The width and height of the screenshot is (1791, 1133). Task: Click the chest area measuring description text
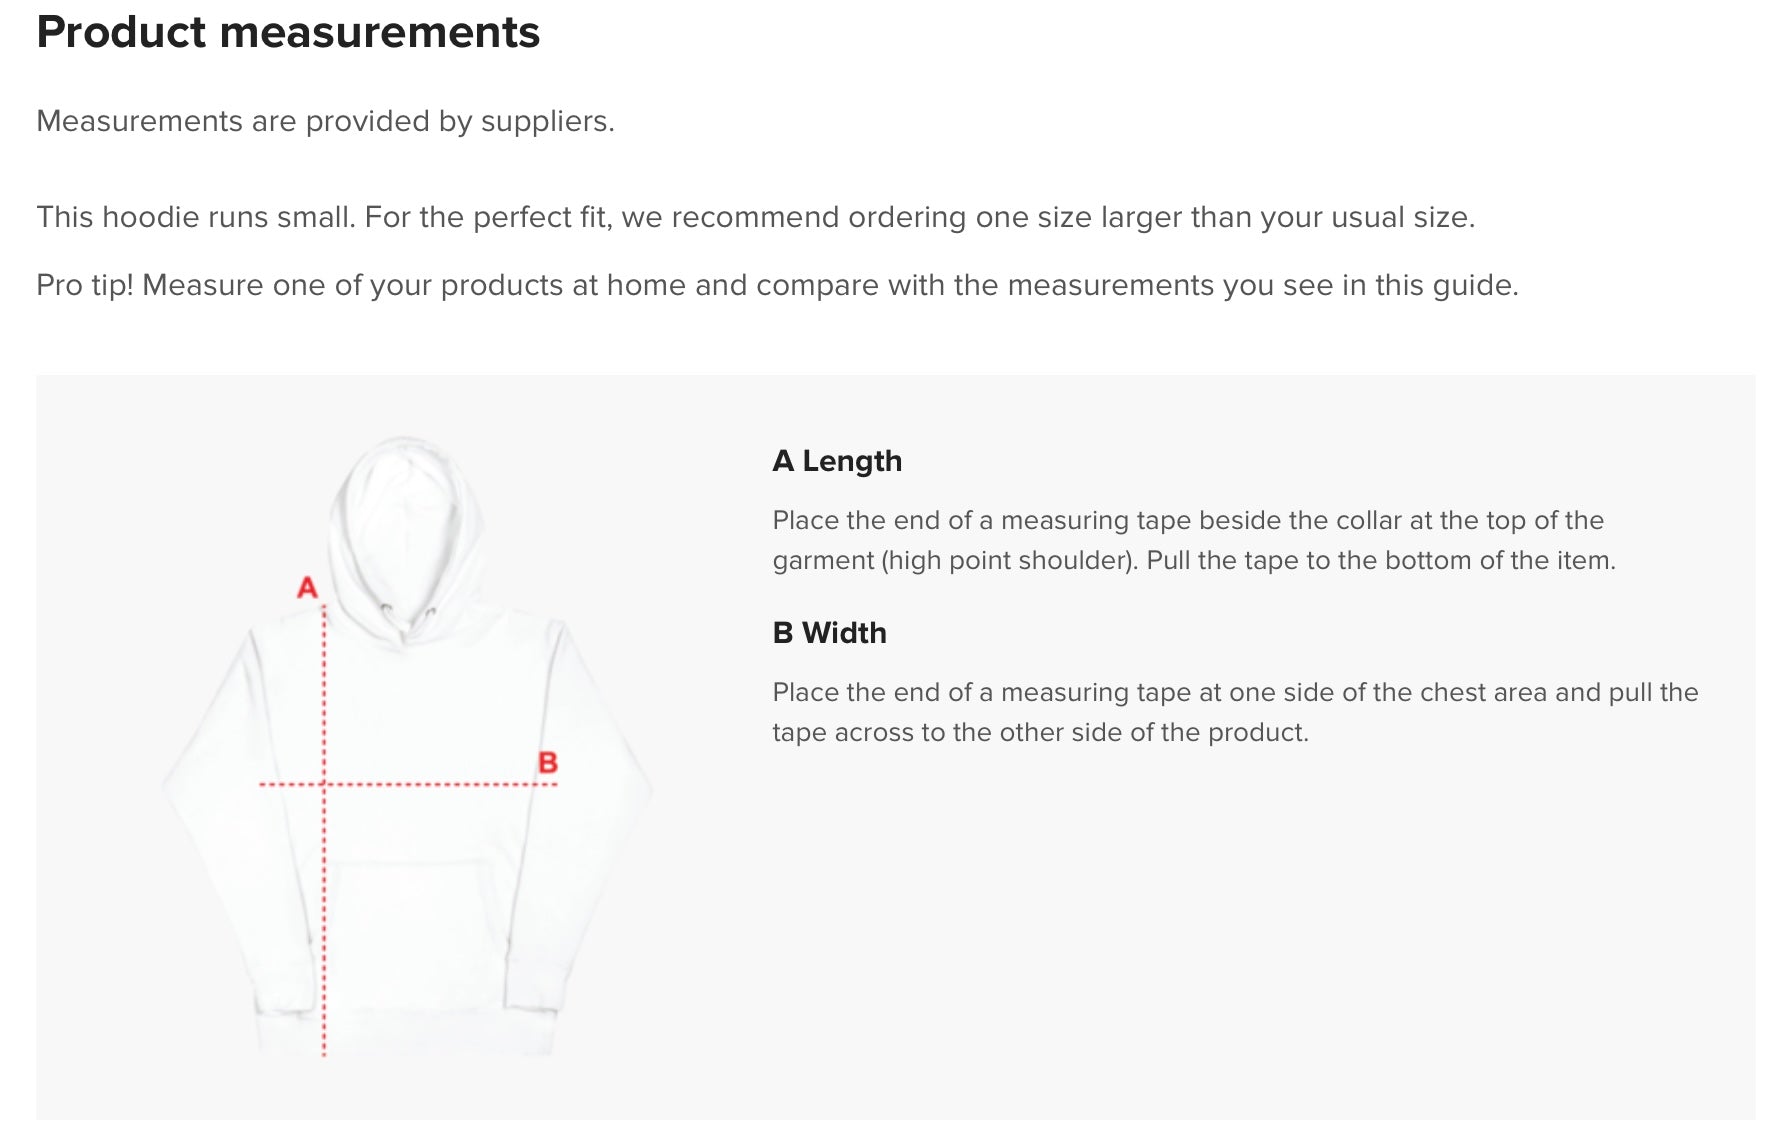click(x=1235, y=712)
